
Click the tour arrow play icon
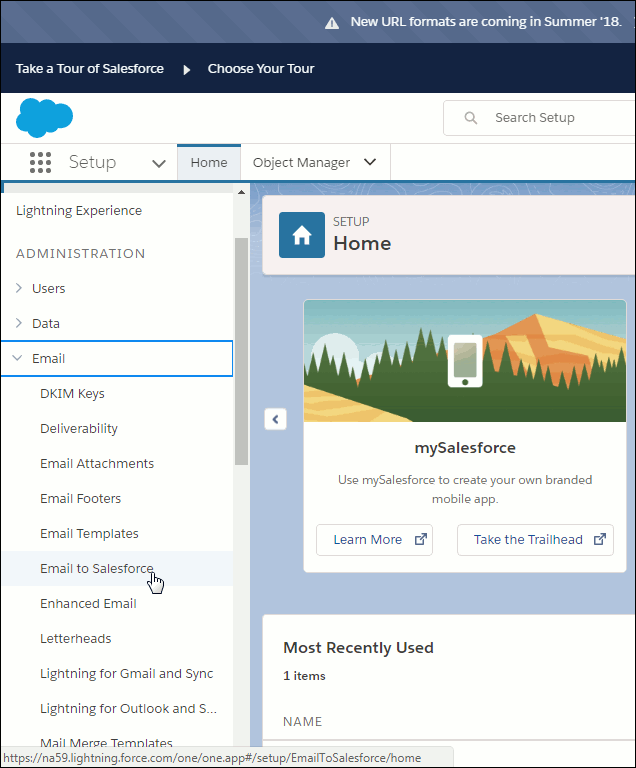click(x=187, y=70)
